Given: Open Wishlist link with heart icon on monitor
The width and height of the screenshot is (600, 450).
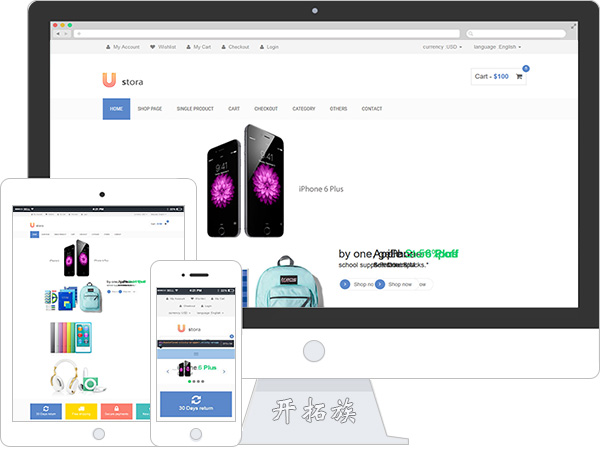Looking at the screenshot, I should click(x=163, y=47).
